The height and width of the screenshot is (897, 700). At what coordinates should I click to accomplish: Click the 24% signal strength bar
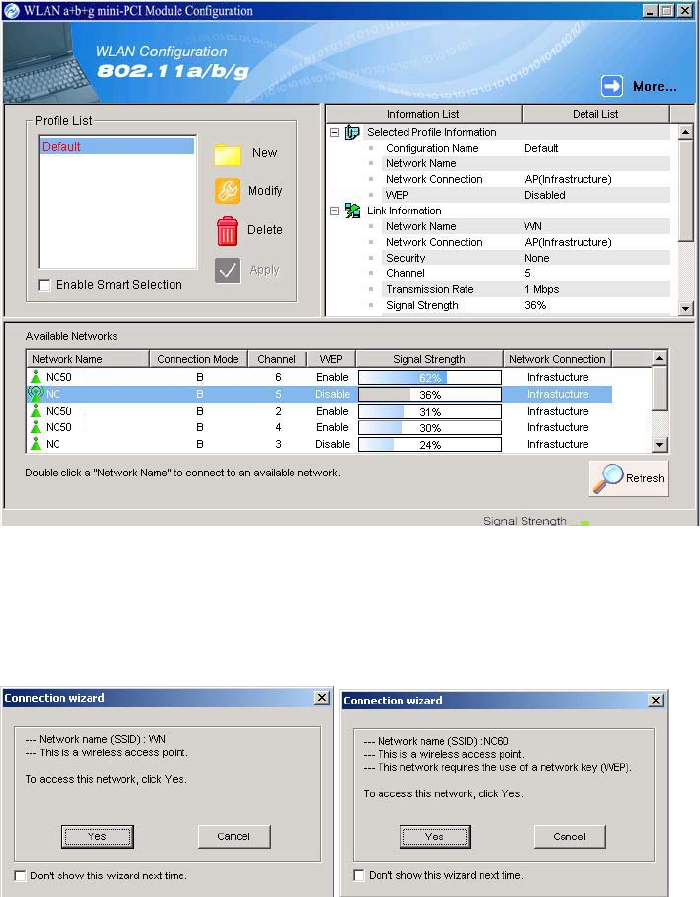click(x=430, y=444)
